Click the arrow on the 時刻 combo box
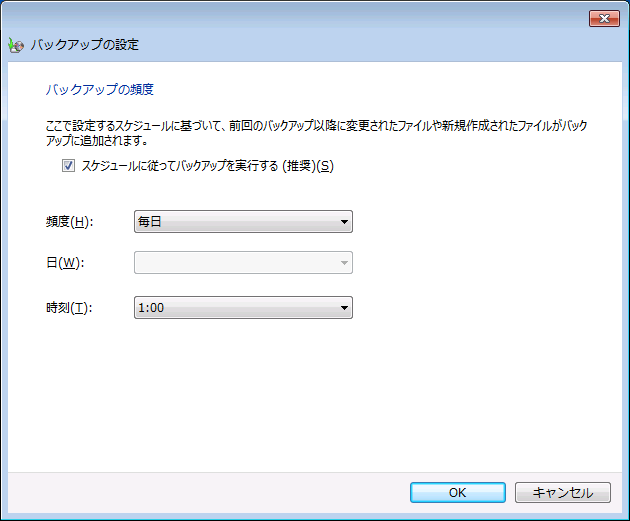Viewport: 630px width, 521px height. coord(343,308)
